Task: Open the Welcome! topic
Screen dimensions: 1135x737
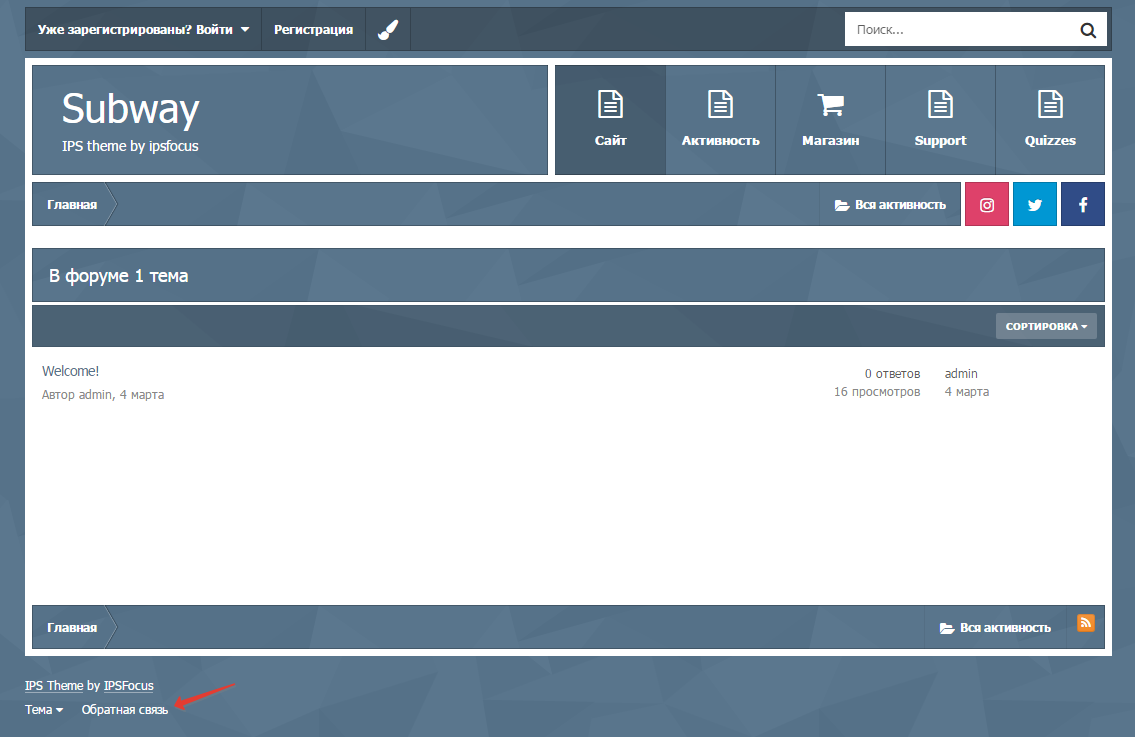Action: [x=70, y=372]
